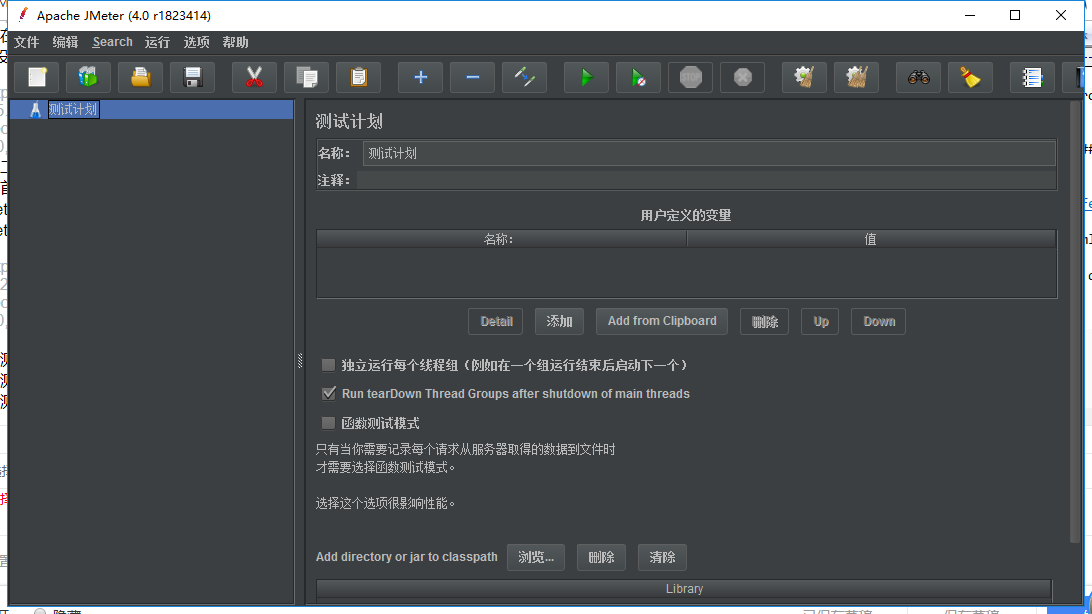Open the Templates icon in toolbar
The width and height of the screenshot is (1092, 614).
pos(88,77)
